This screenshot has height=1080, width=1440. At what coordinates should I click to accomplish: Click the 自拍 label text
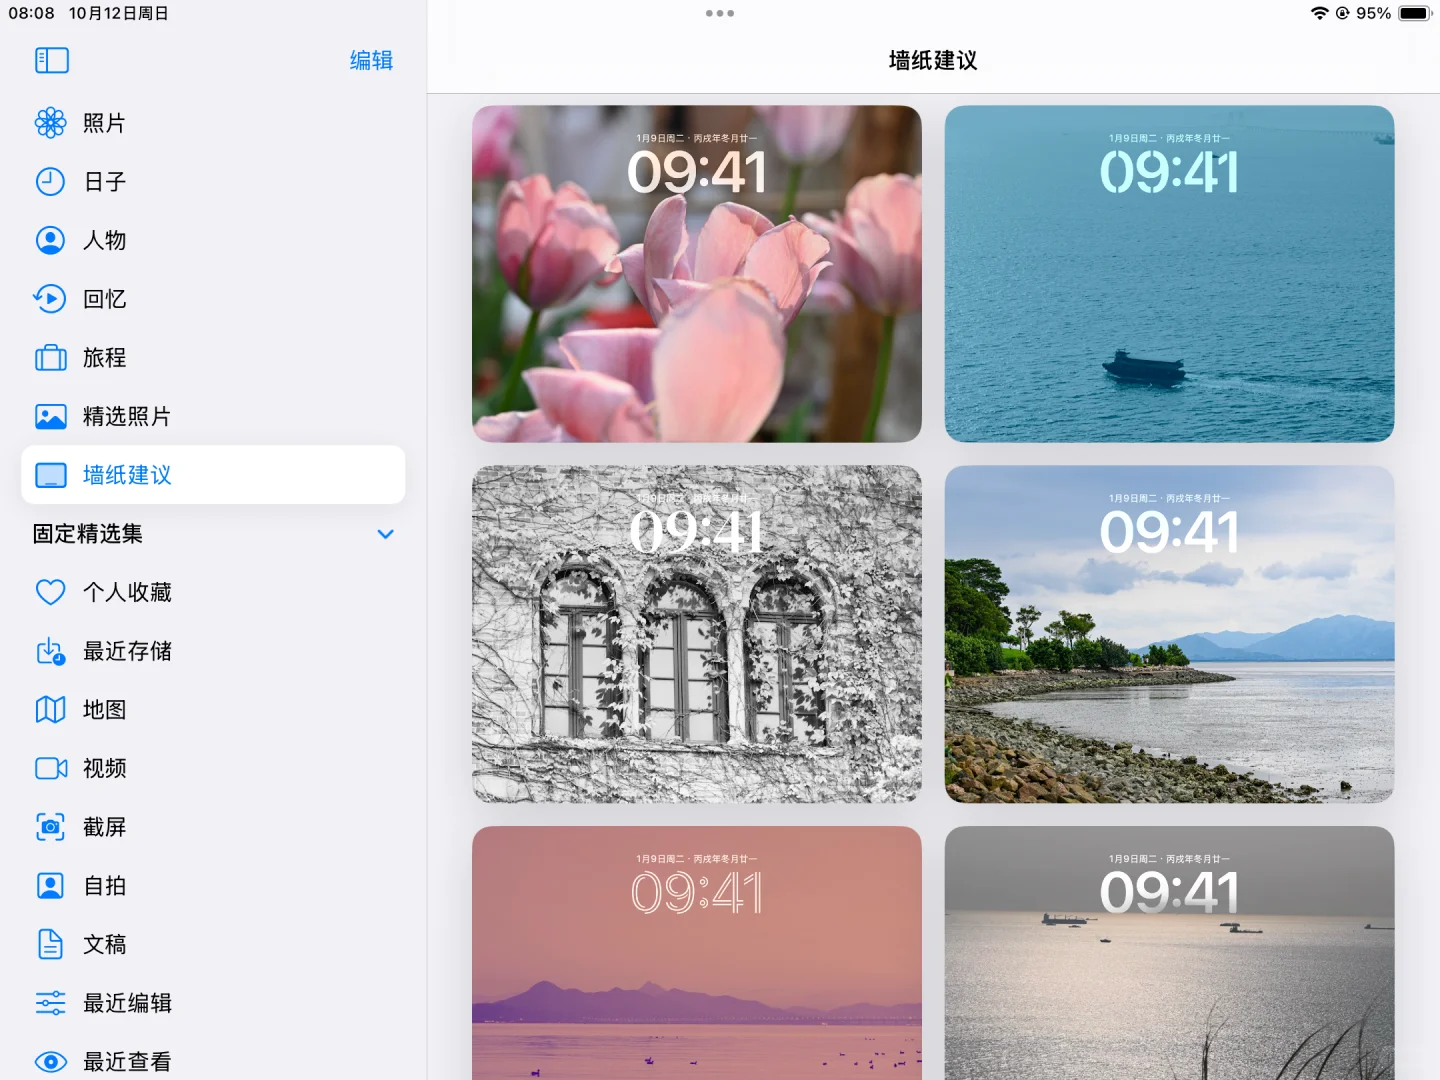(x=105, y=886)
